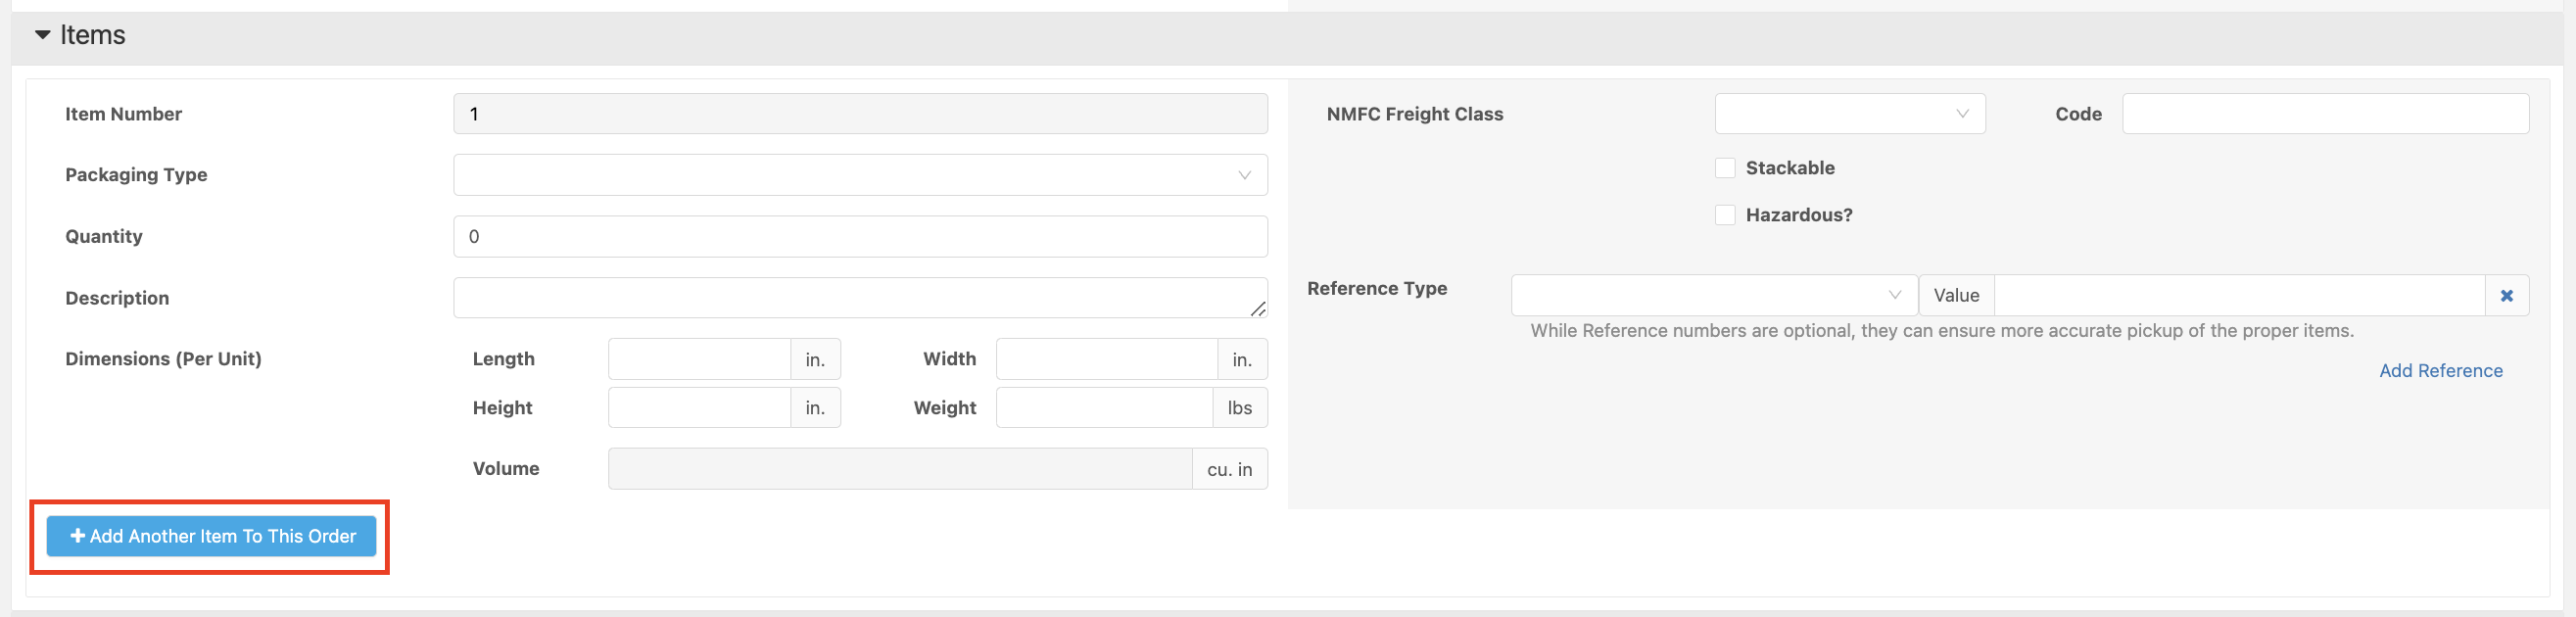Click the Volume field
Image resolution: width=2576 pixels, height=617 pixels.
click(x=899, y=469)
